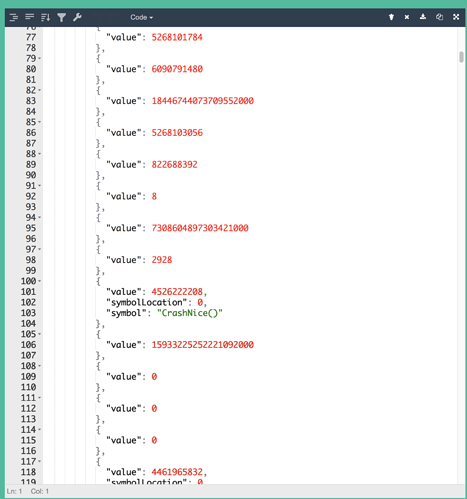Collapse the block at line 82

40,90
